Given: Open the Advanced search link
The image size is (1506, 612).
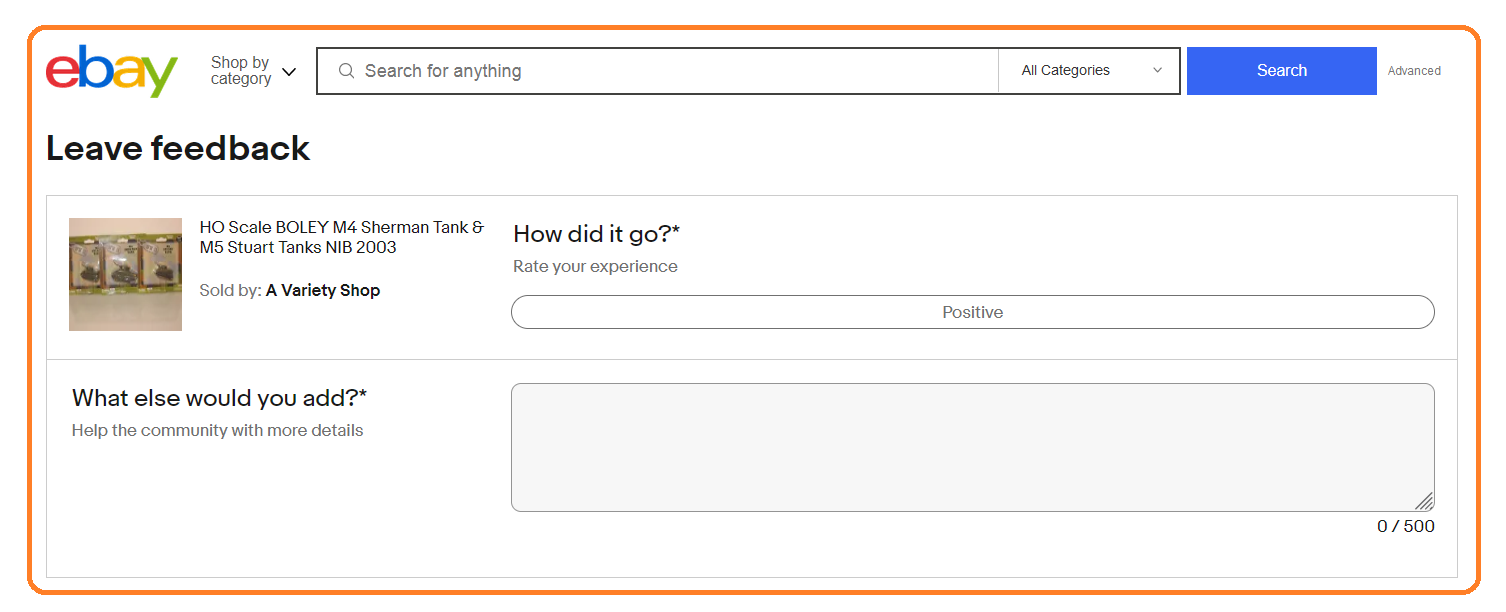Looking at the screenshot, I should click(1414, 71).
